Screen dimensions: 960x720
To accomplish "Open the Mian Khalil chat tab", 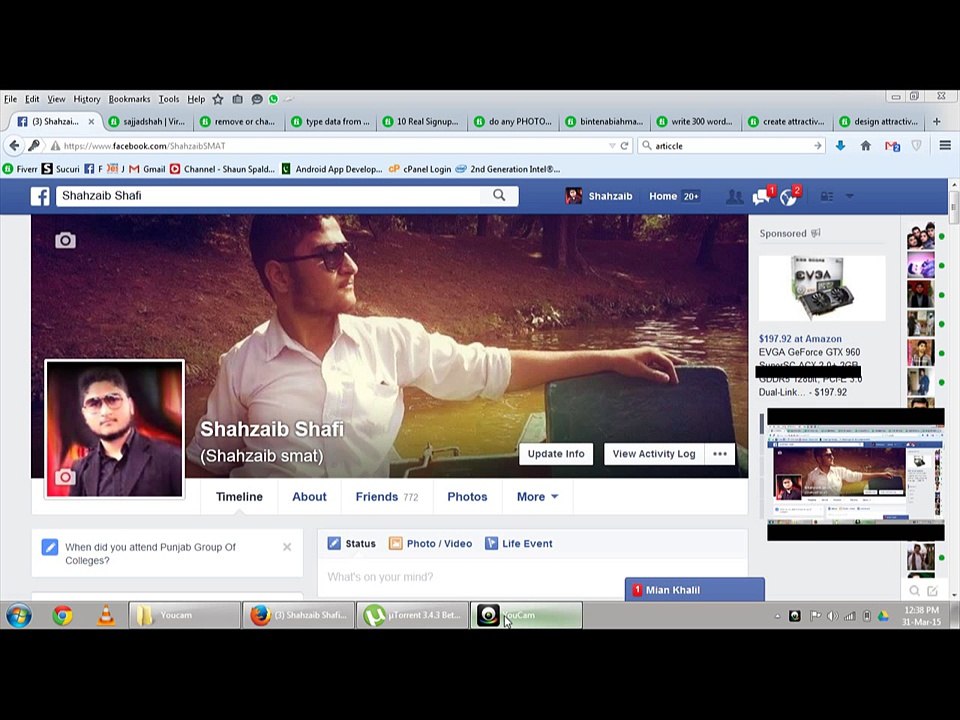I will click(x=695, y=590).
